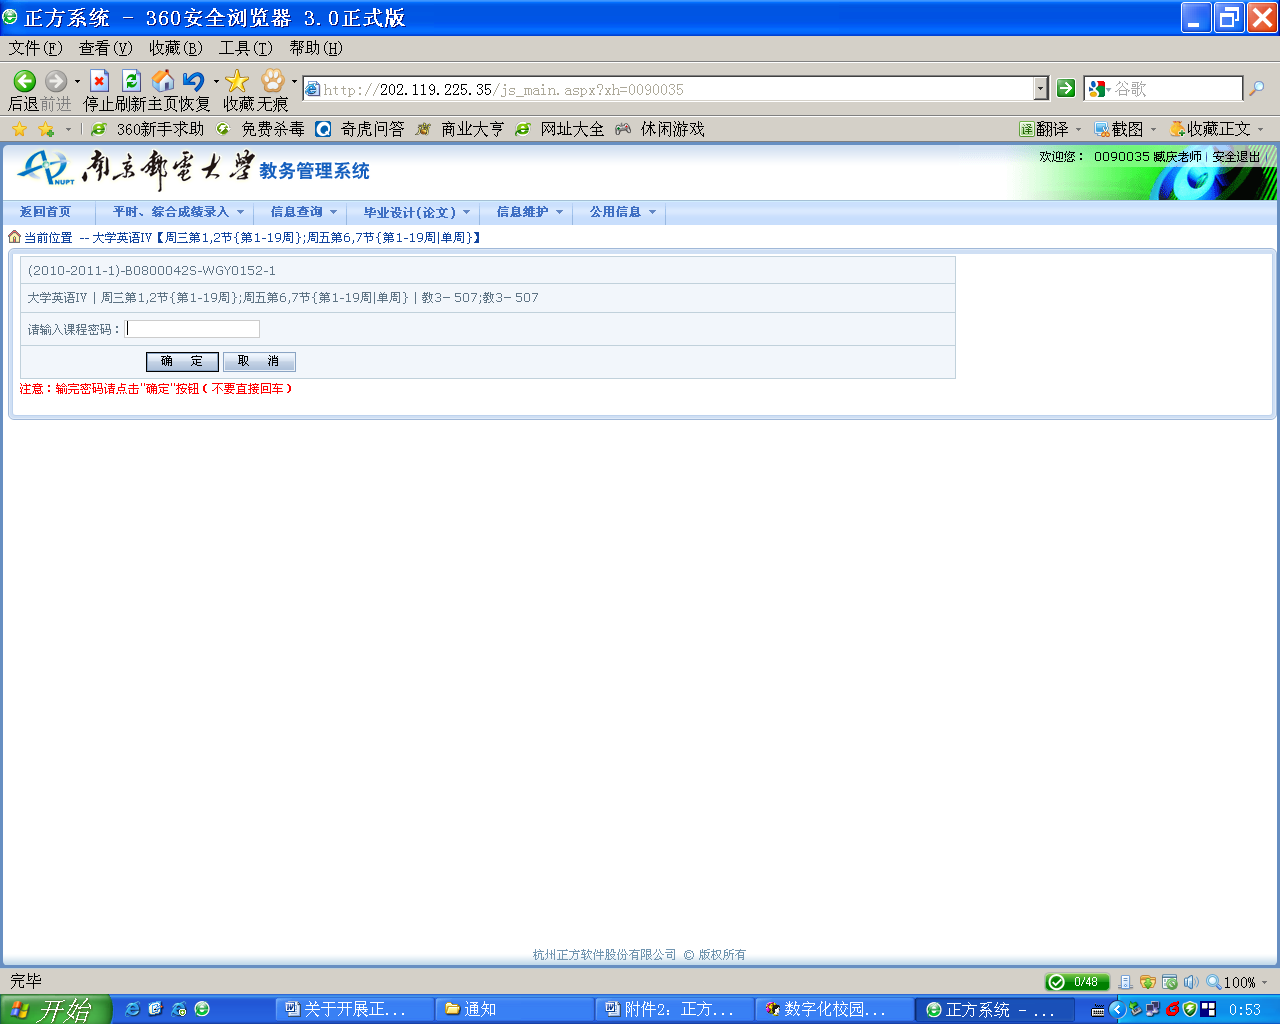Image resolution: width=1280 pixels, height=1024 pixels.
Task: Open the 信息查询 dropdown menu
Action: tap(303, 212)
